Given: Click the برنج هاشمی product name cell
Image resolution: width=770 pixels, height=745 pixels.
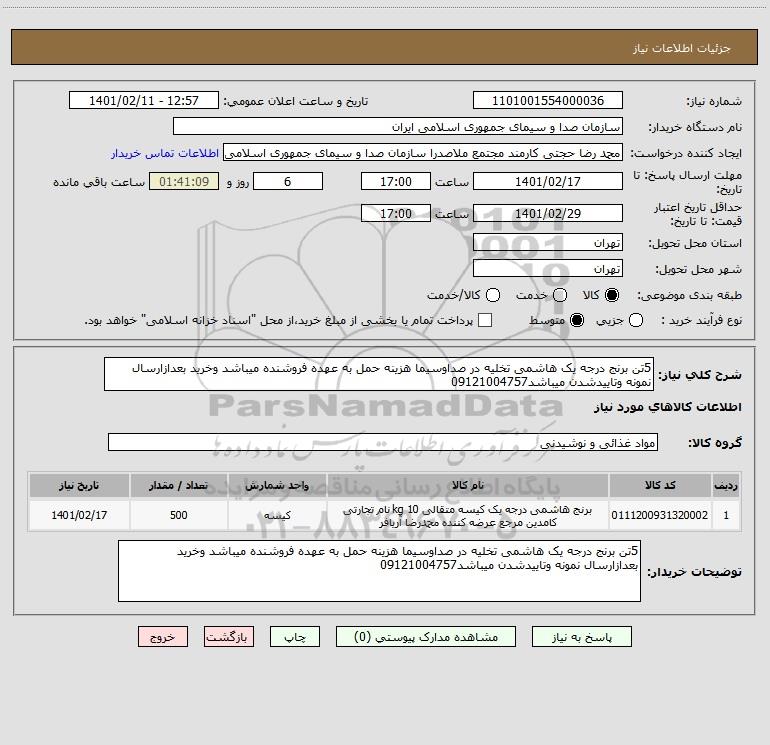Looking at the screenshot, I should pos(468,515).
